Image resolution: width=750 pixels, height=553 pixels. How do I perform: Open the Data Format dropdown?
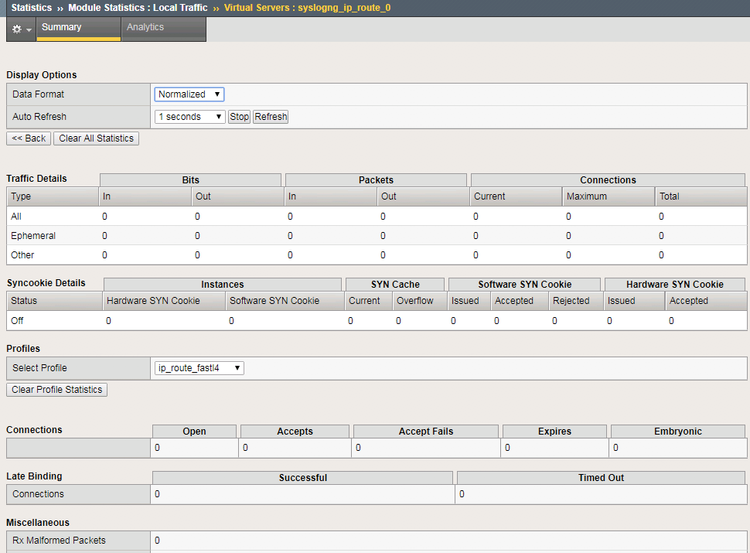[x=189, y=94]
